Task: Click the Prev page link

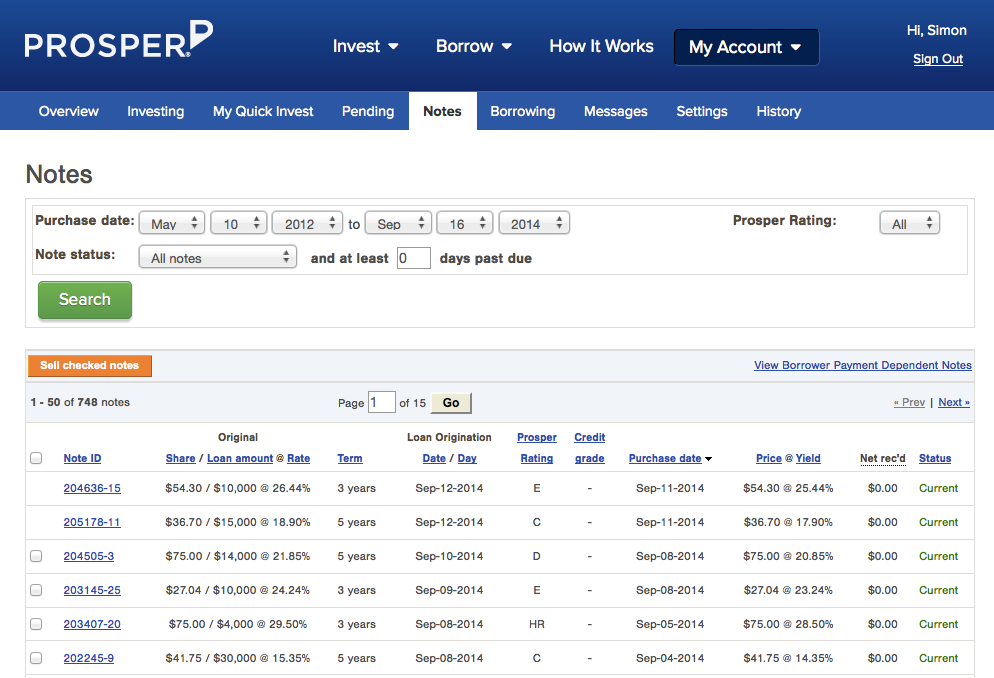Action: pos(909,402)
